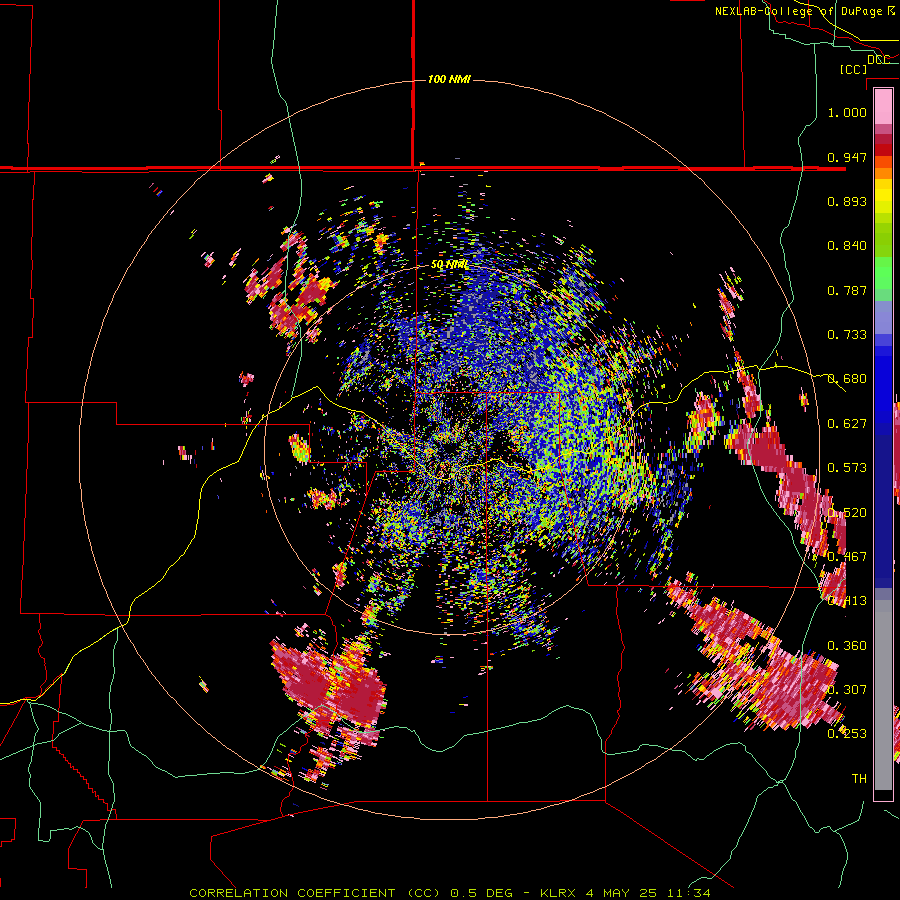Screen dimensions: 900x900
Task: Pick the light pink top color bar segment
Action: click(x=883, y=107)
